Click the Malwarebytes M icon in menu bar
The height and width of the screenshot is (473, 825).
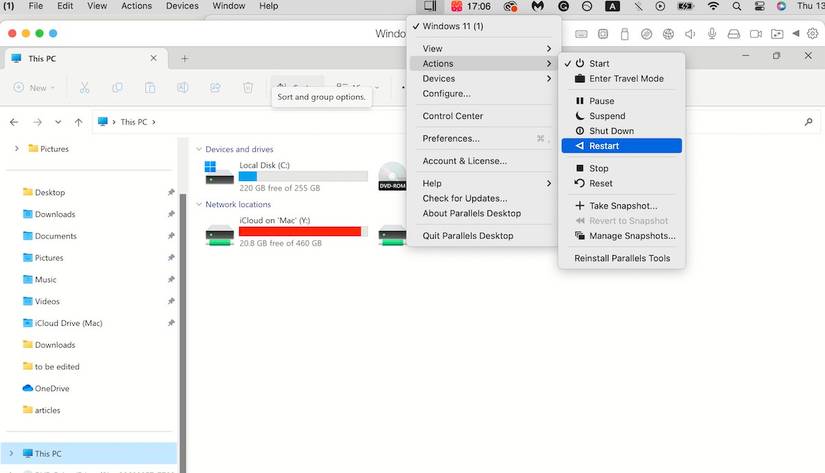[x=537, y=6]
